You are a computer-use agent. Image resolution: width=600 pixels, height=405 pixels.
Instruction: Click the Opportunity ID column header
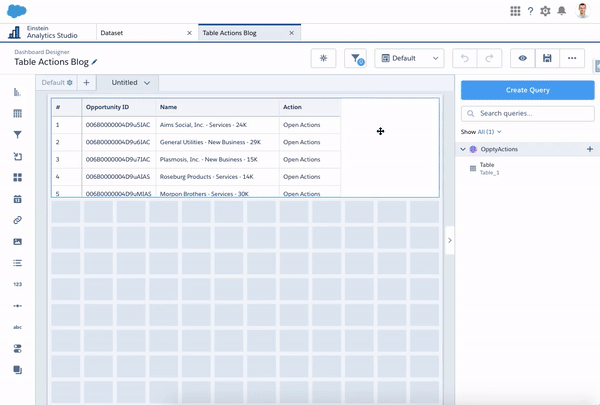pyautogui.click(x=107, y=107)
